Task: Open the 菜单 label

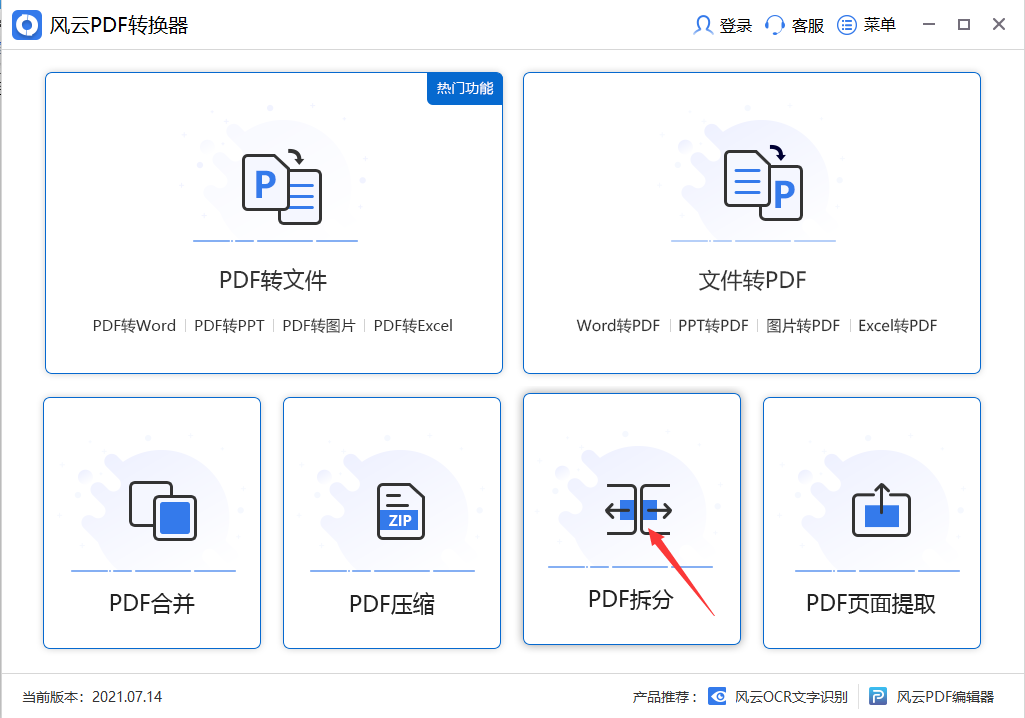Action: click(880, 25)
